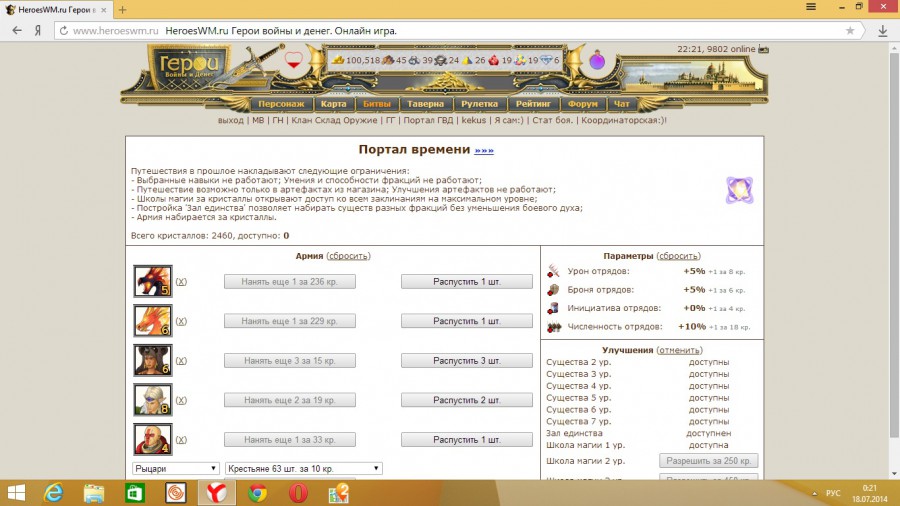The width and height of the screenshot is (900, 506).
Task: Open the Таверна menu
Action: pyautogui.click(x=425, y=104)
